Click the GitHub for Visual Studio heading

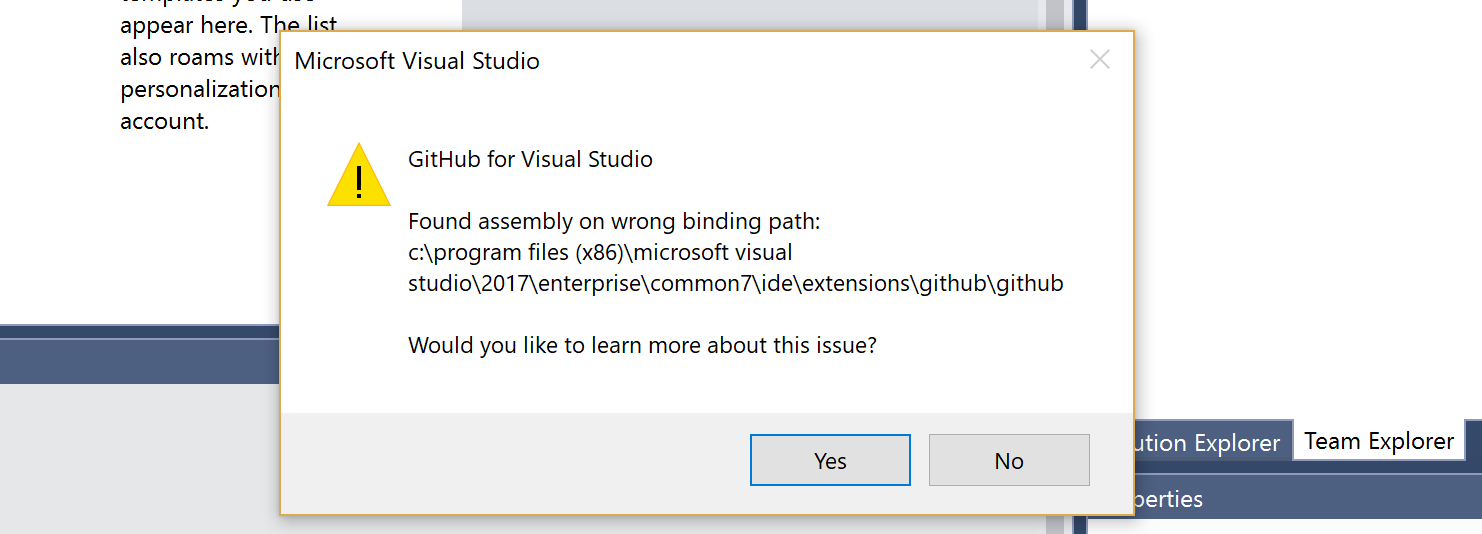click(x=530, y=159)
